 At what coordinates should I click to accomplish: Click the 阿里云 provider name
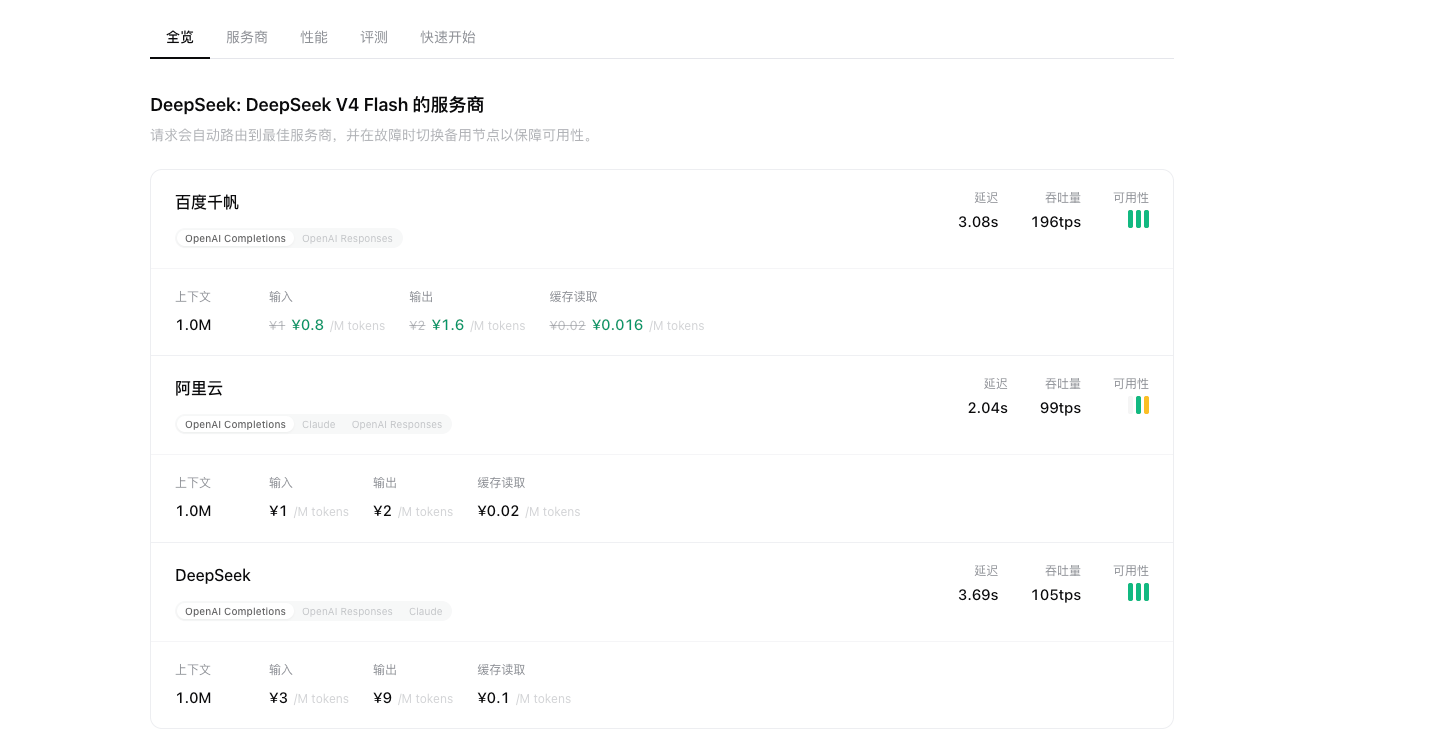click(x=199, y=388)
